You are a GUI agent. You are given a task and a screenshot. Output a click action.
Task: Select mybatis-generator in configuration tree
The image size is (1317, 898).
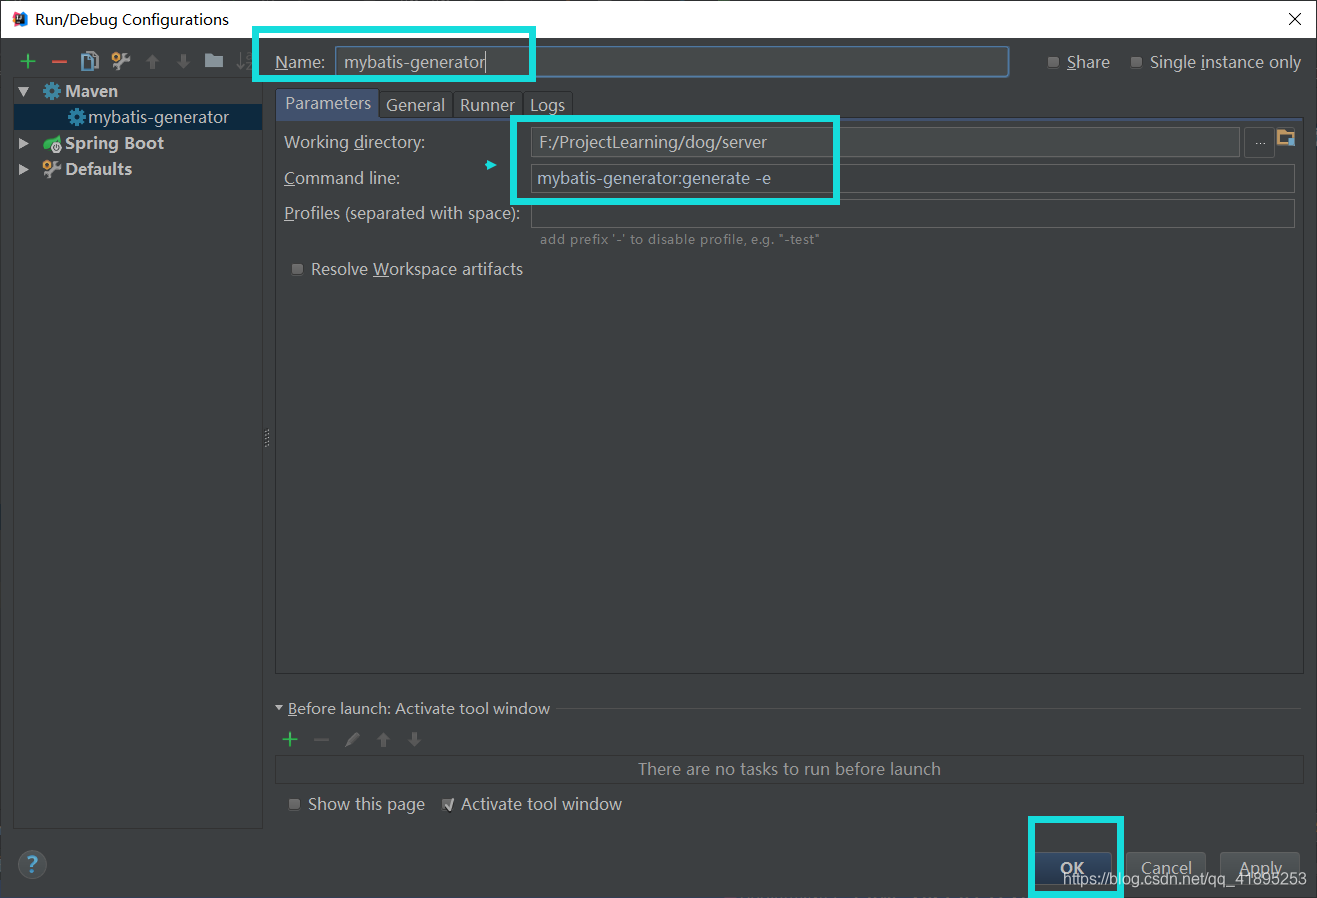(138, 117)
